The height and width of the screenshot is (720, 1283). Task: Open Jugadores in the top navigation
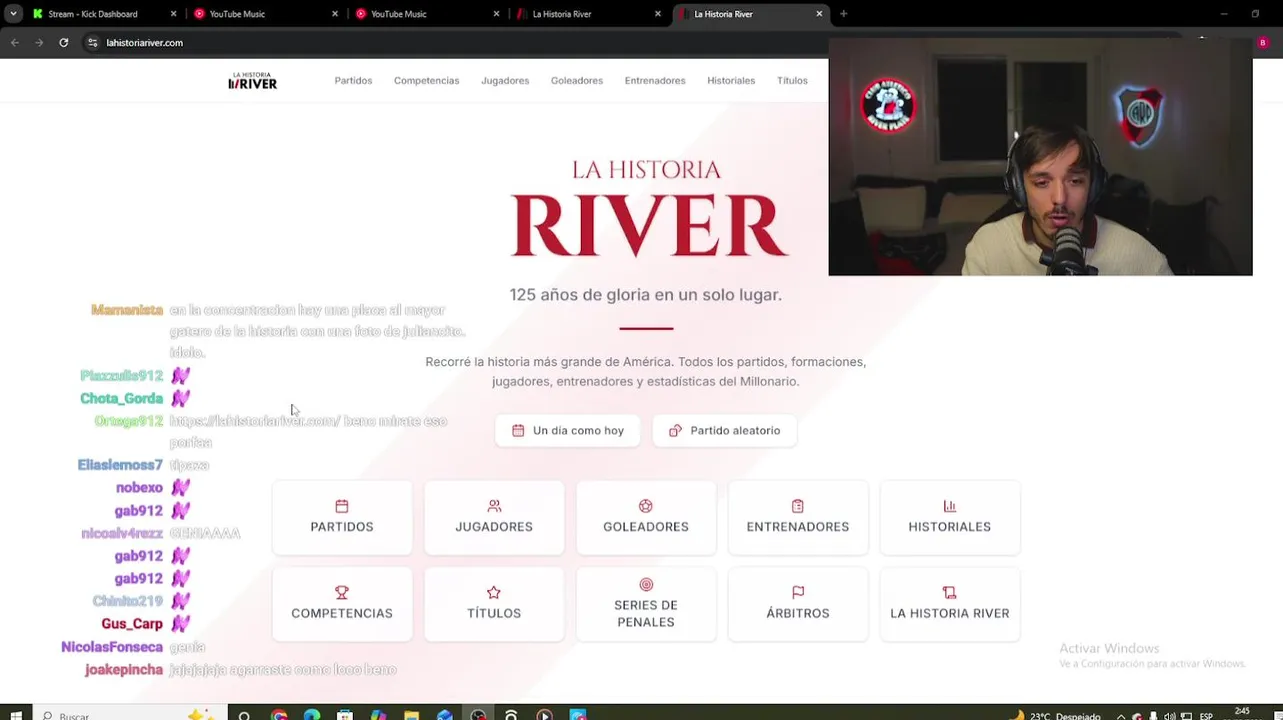(505, 80)
